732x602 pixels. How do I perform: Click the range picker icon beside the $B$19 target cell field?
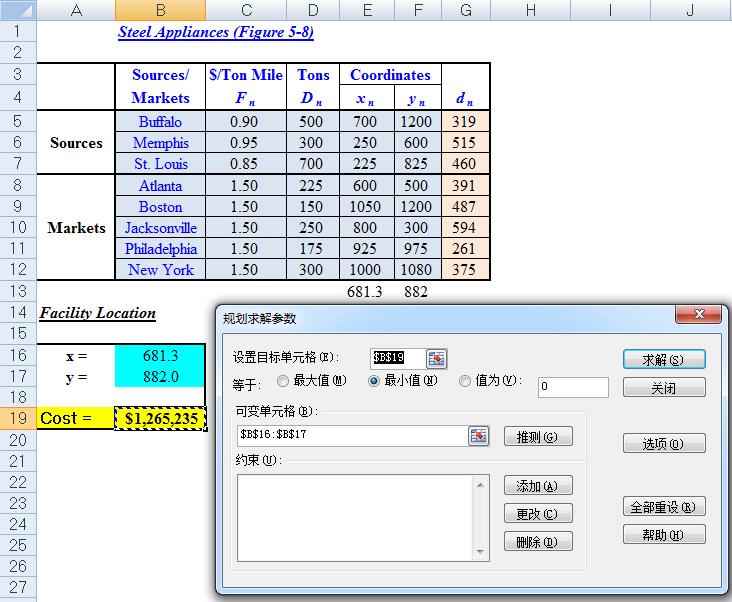(437, 358)
